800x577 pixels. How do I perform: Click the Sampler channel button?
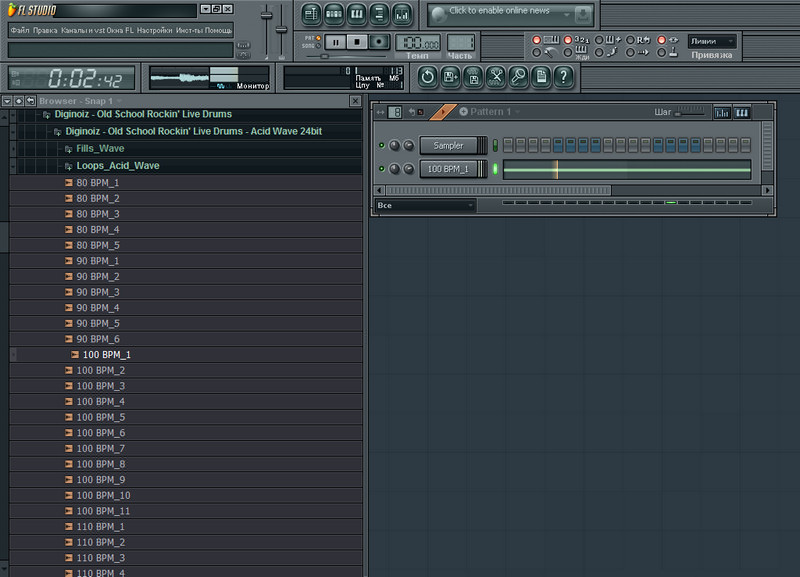pos(449,146)
